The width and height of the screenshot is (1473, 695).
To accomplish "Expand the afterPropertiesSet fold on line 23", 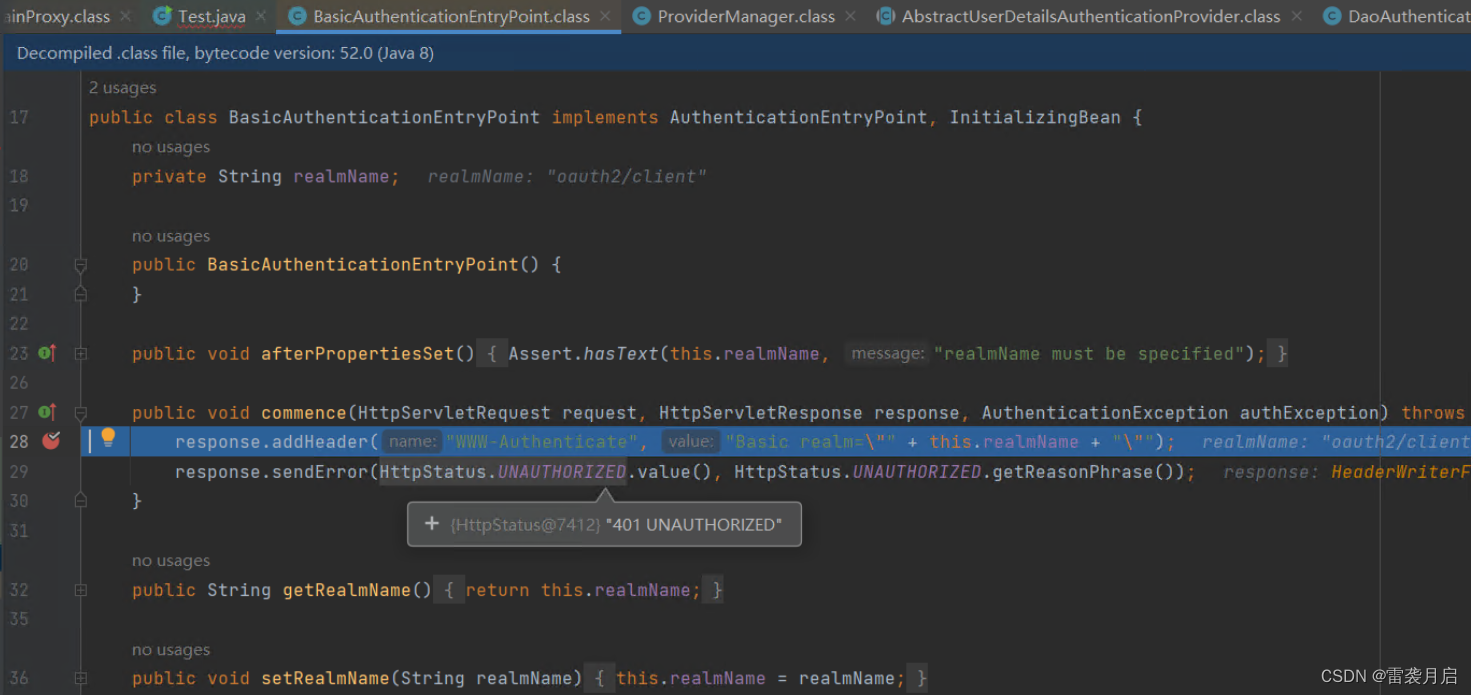I will tap(81, 353).
